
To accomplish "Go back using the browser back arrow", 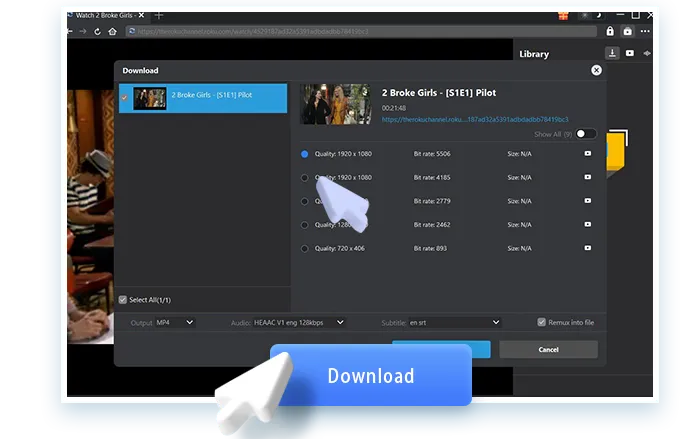I will (70, 32).
